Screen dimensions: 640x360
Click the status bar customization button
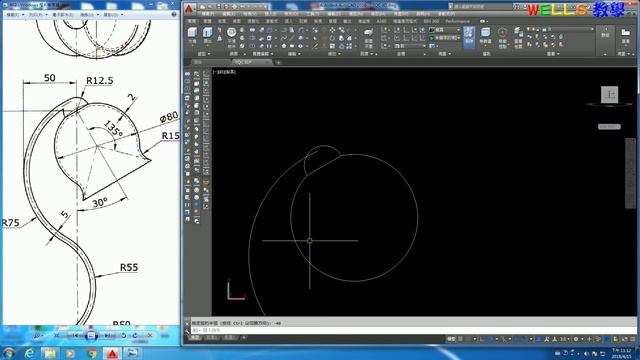pyautogui.click(x=632, y=339)
